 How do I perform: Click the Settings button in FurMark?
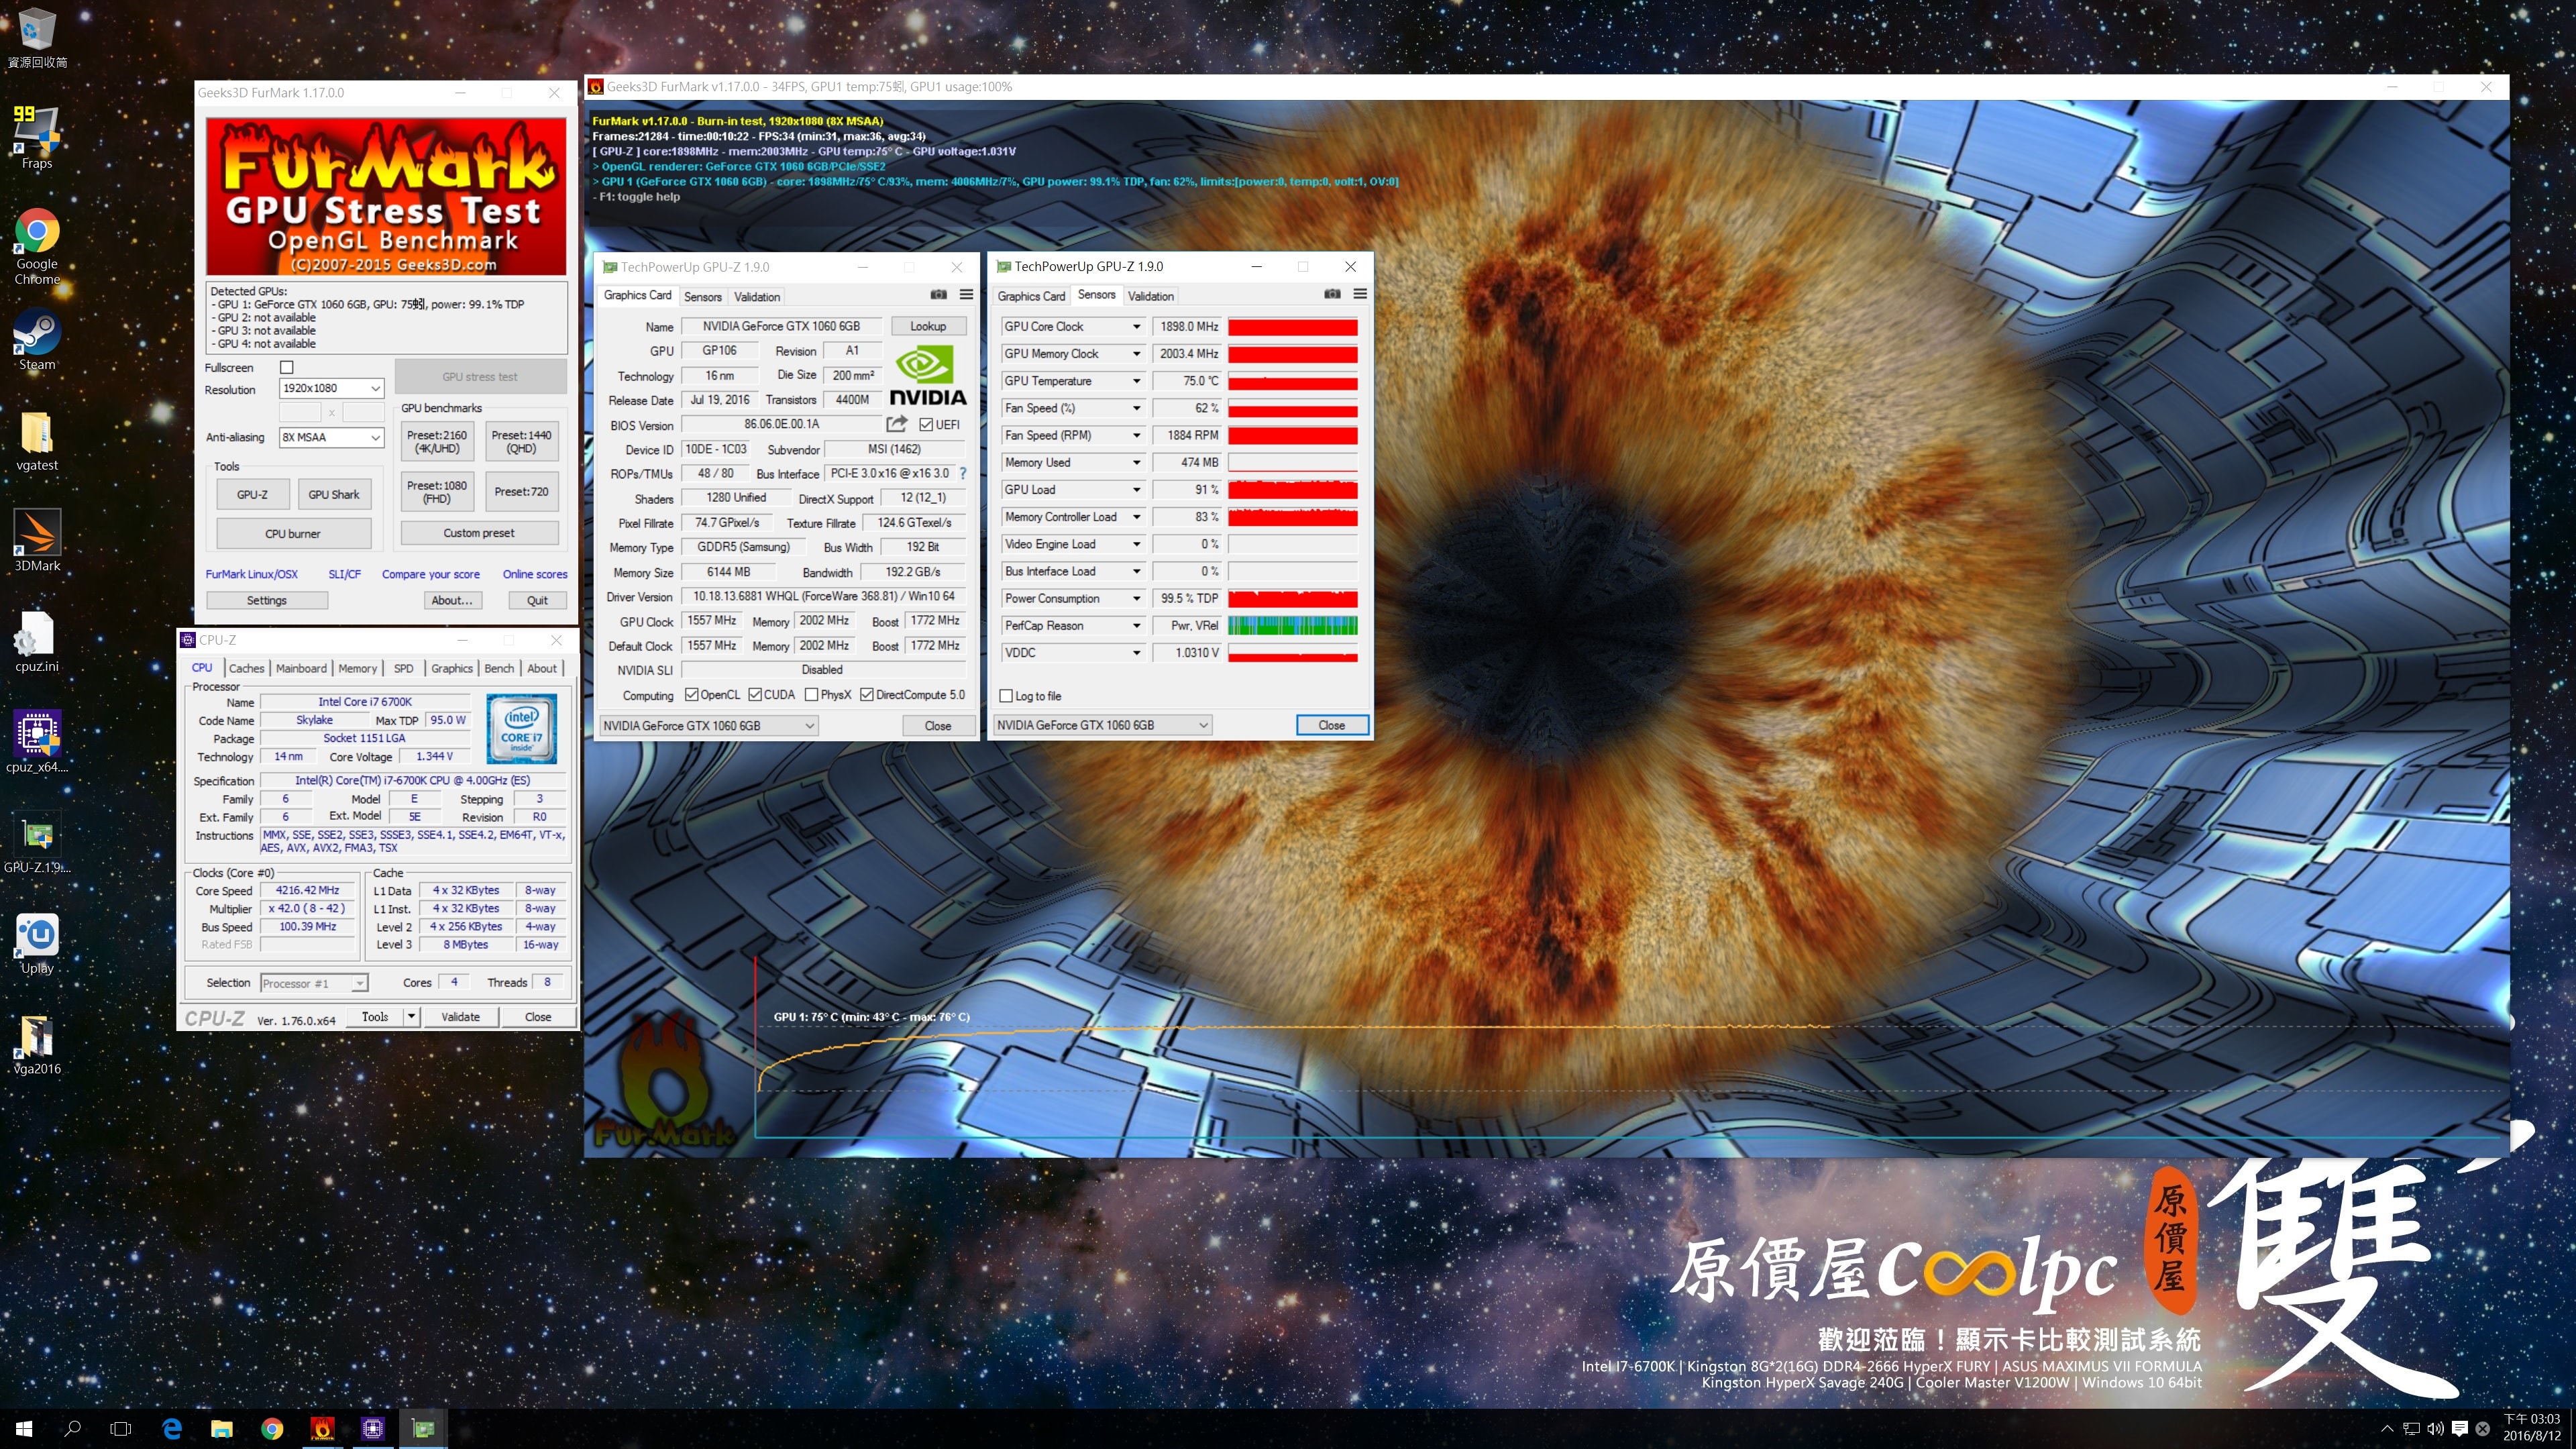(266, 600)
